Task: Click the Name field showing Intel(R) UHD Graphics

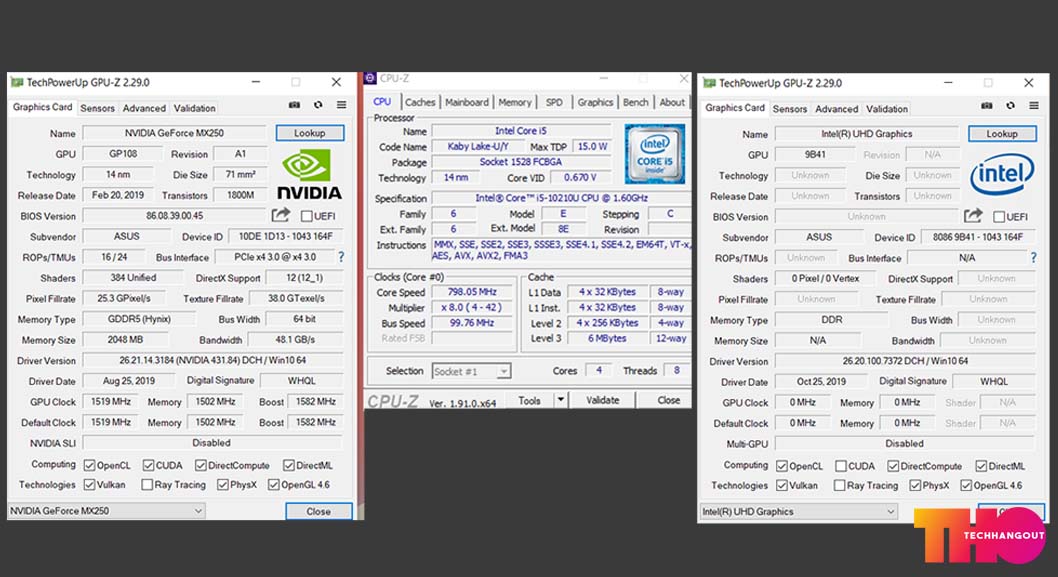Action: point(866,134)
